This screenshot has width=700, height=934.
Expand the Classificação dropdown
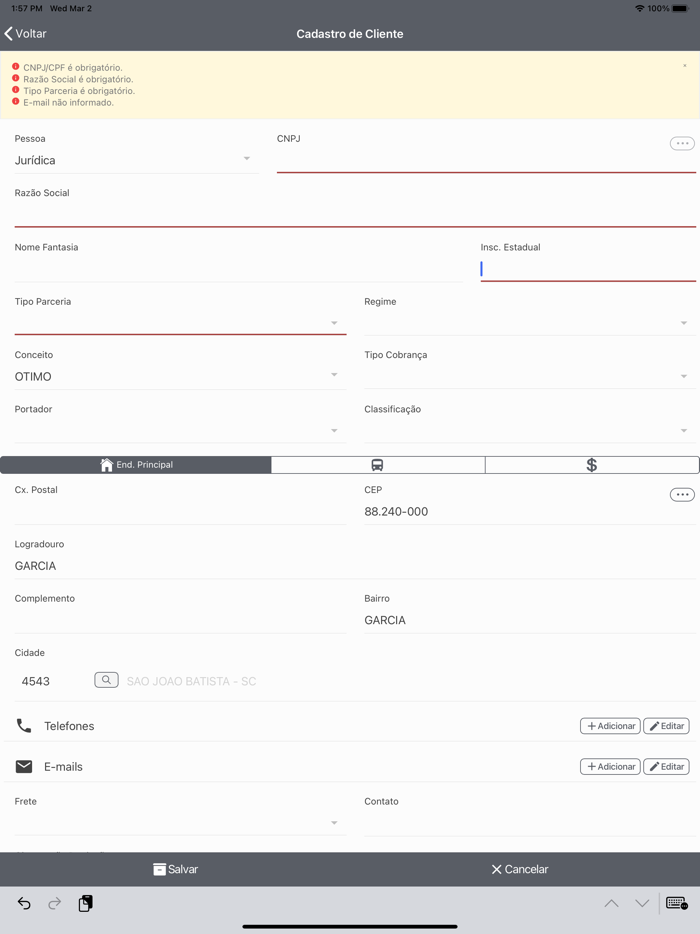pos(530,430)
